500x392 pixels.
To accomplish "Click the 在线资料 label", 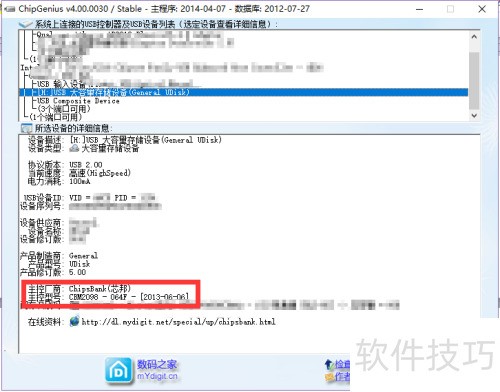I will (x=45, y=322).
